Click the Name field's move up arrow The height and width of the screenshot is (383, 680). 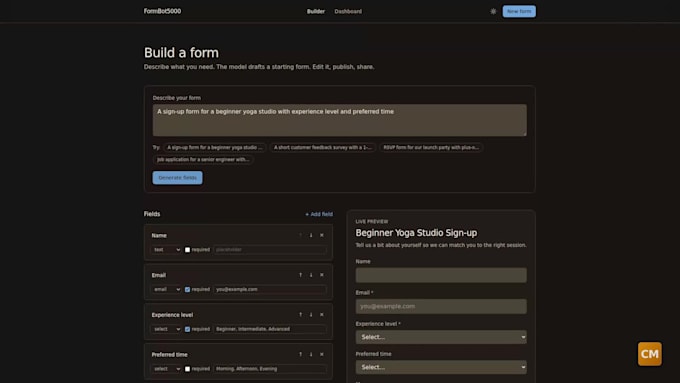pyautogui.click(x=300, y=235)
